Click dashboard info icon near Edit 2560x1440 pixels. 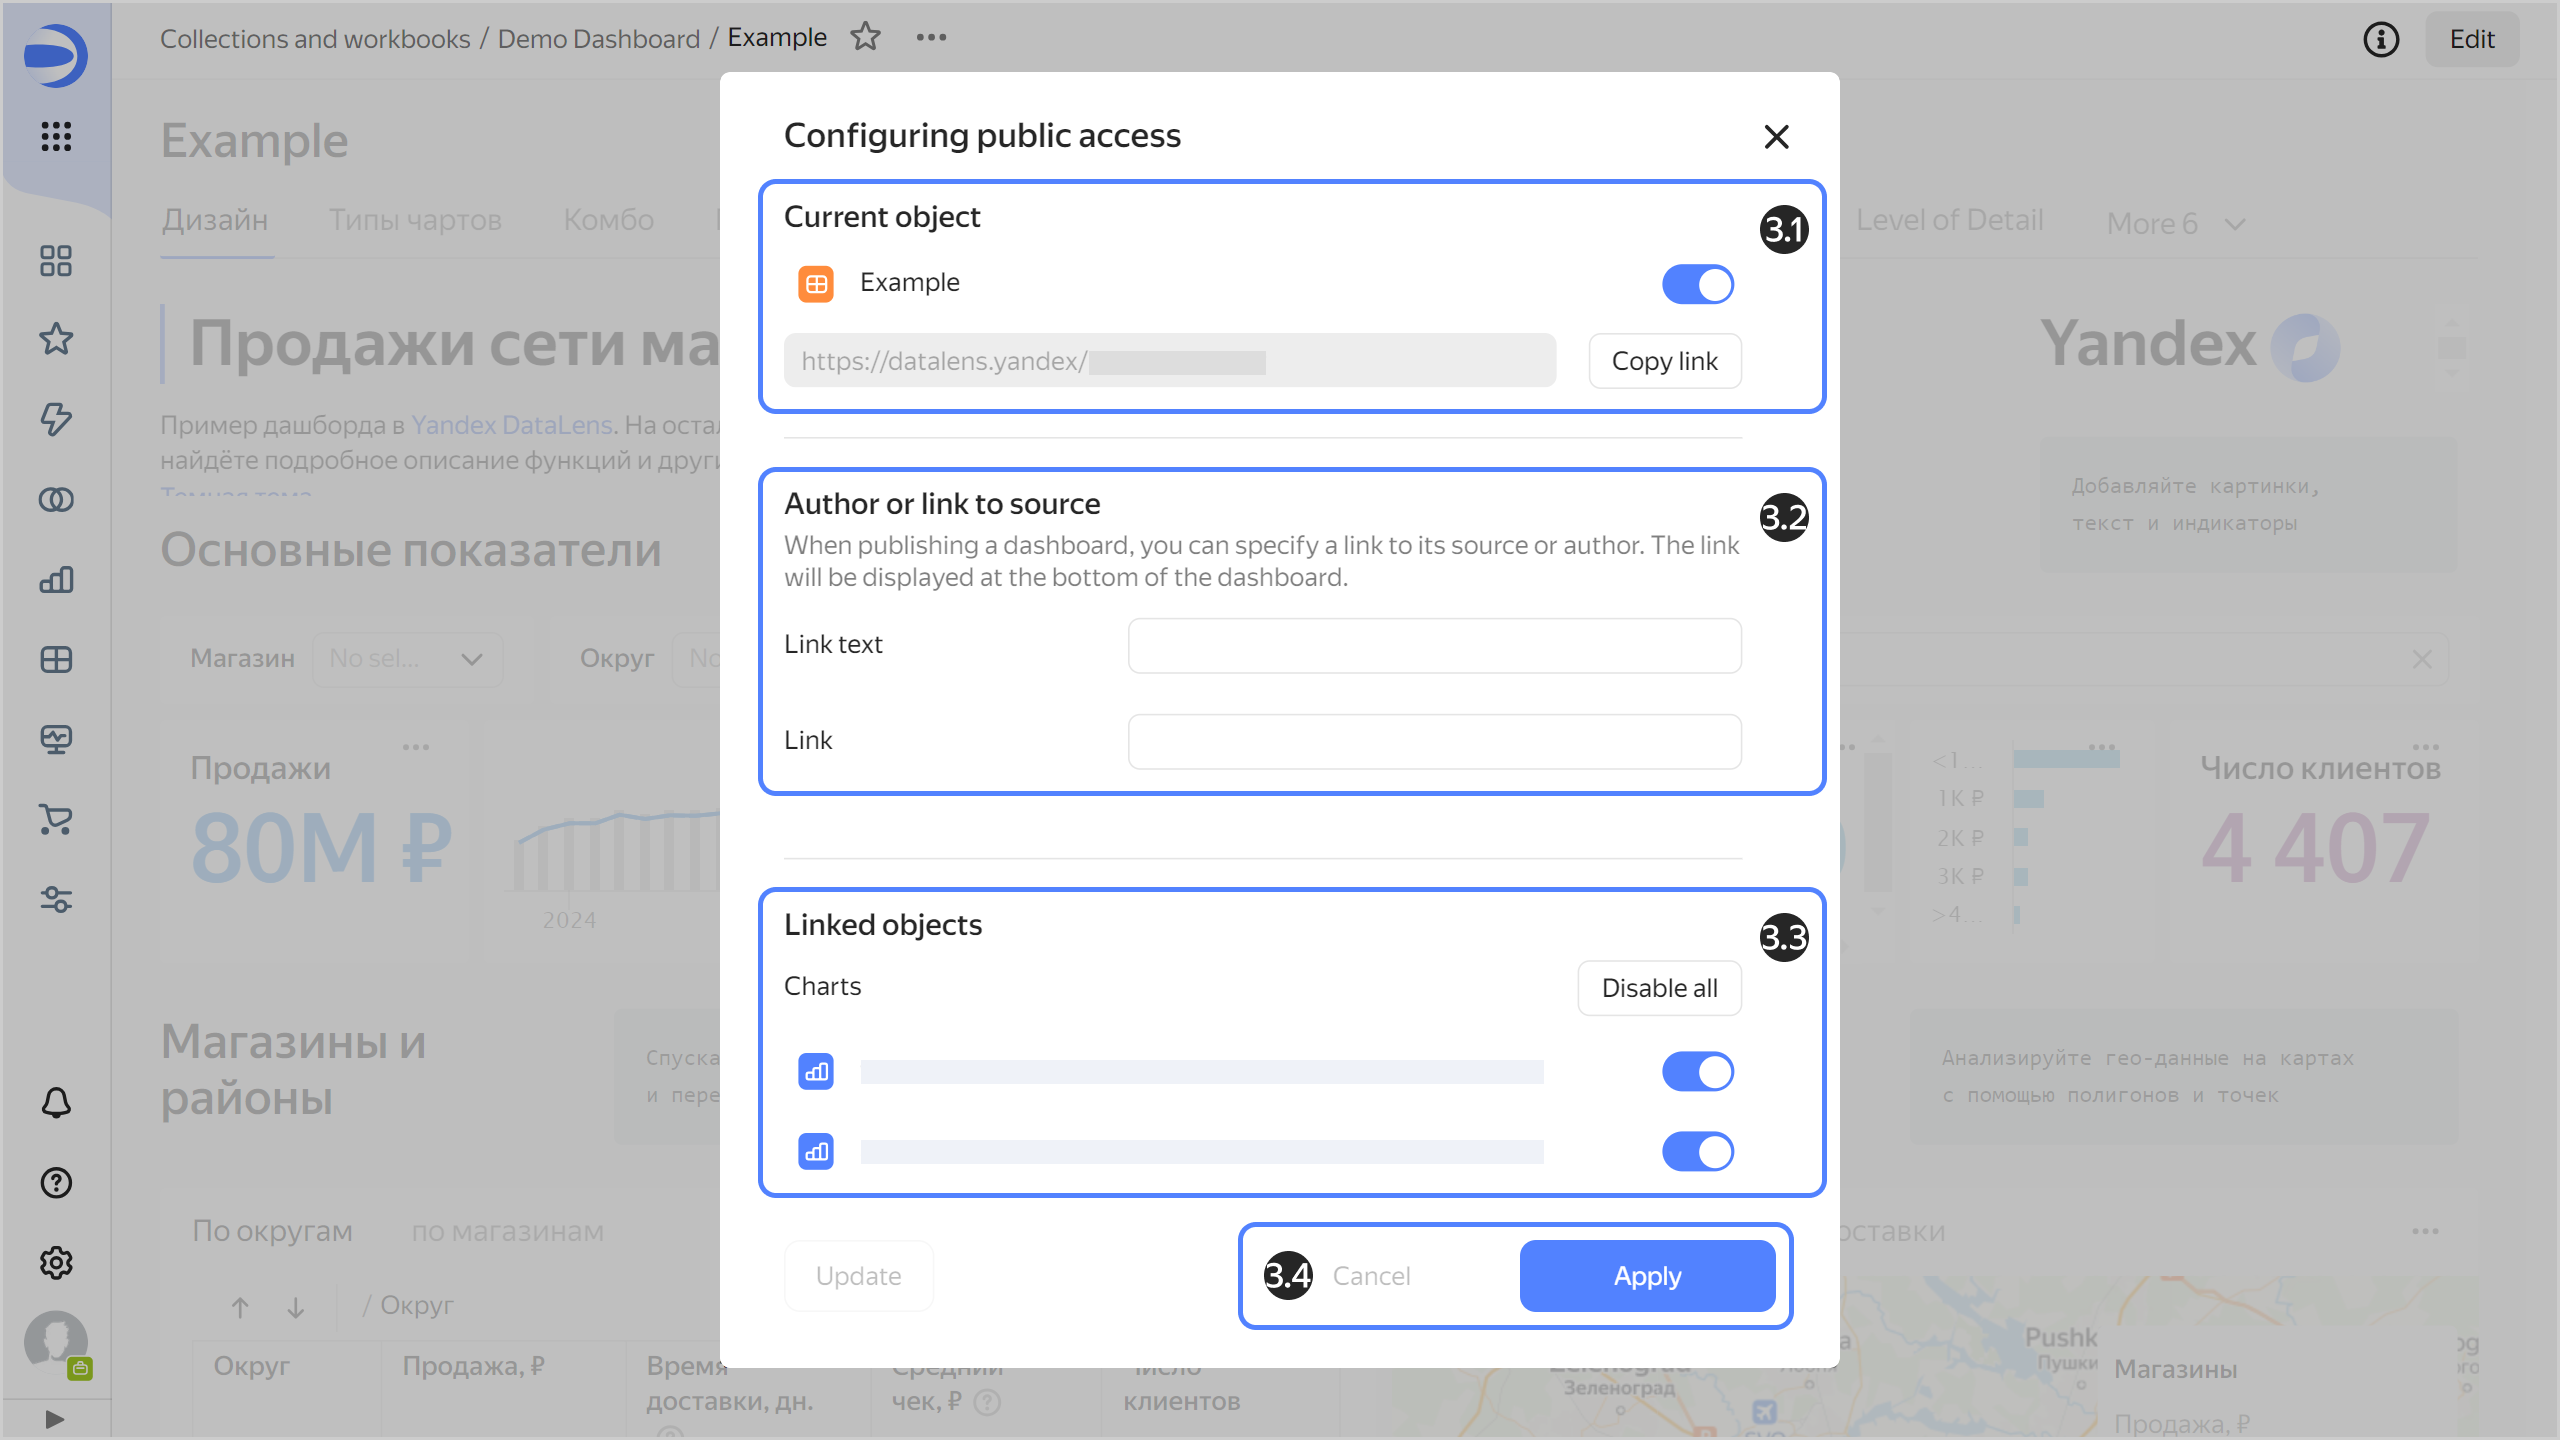2381,39
